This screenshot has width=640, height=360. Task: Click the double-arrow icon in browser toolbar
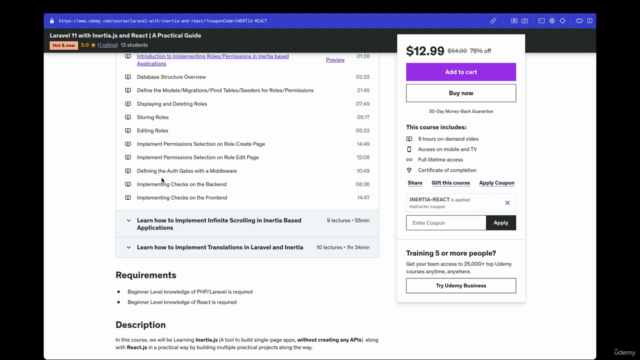coord(579,21)
